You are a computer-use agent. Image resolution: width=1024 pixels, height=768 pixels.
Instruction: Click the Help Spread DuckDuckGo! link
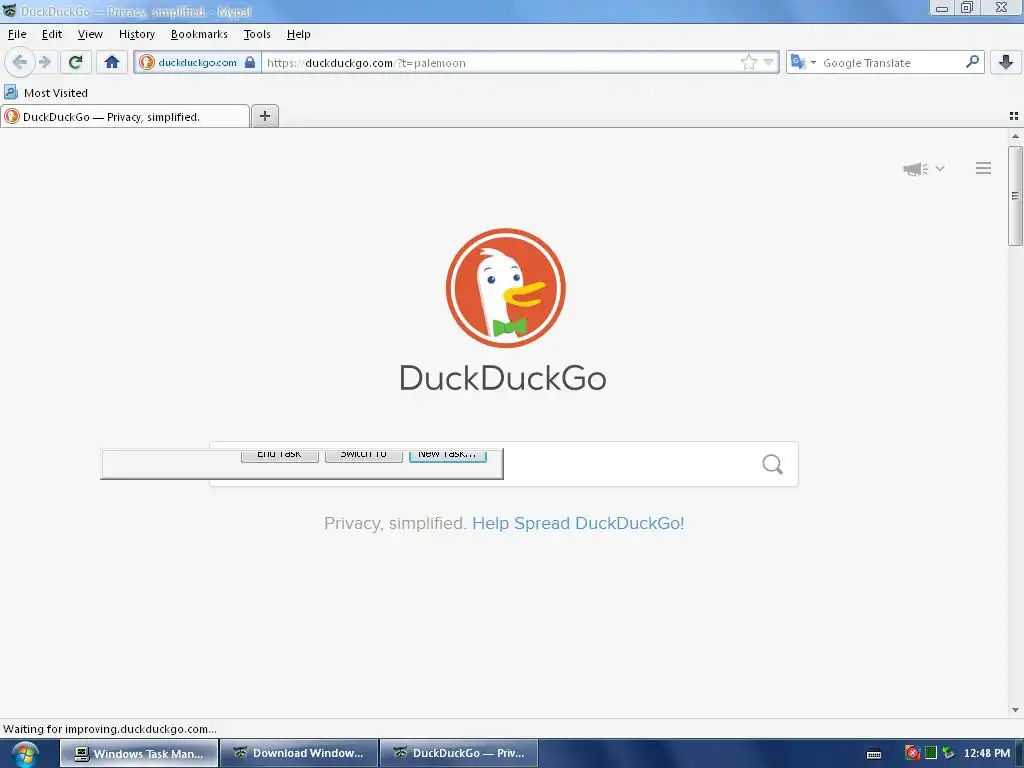[x=578, y=523]
